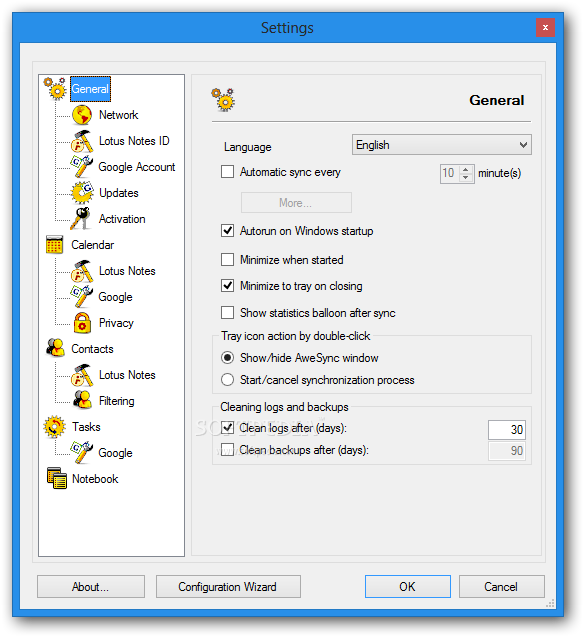Select Start/cancel synchronization process radio
The image size is (584, 637).
227,380
